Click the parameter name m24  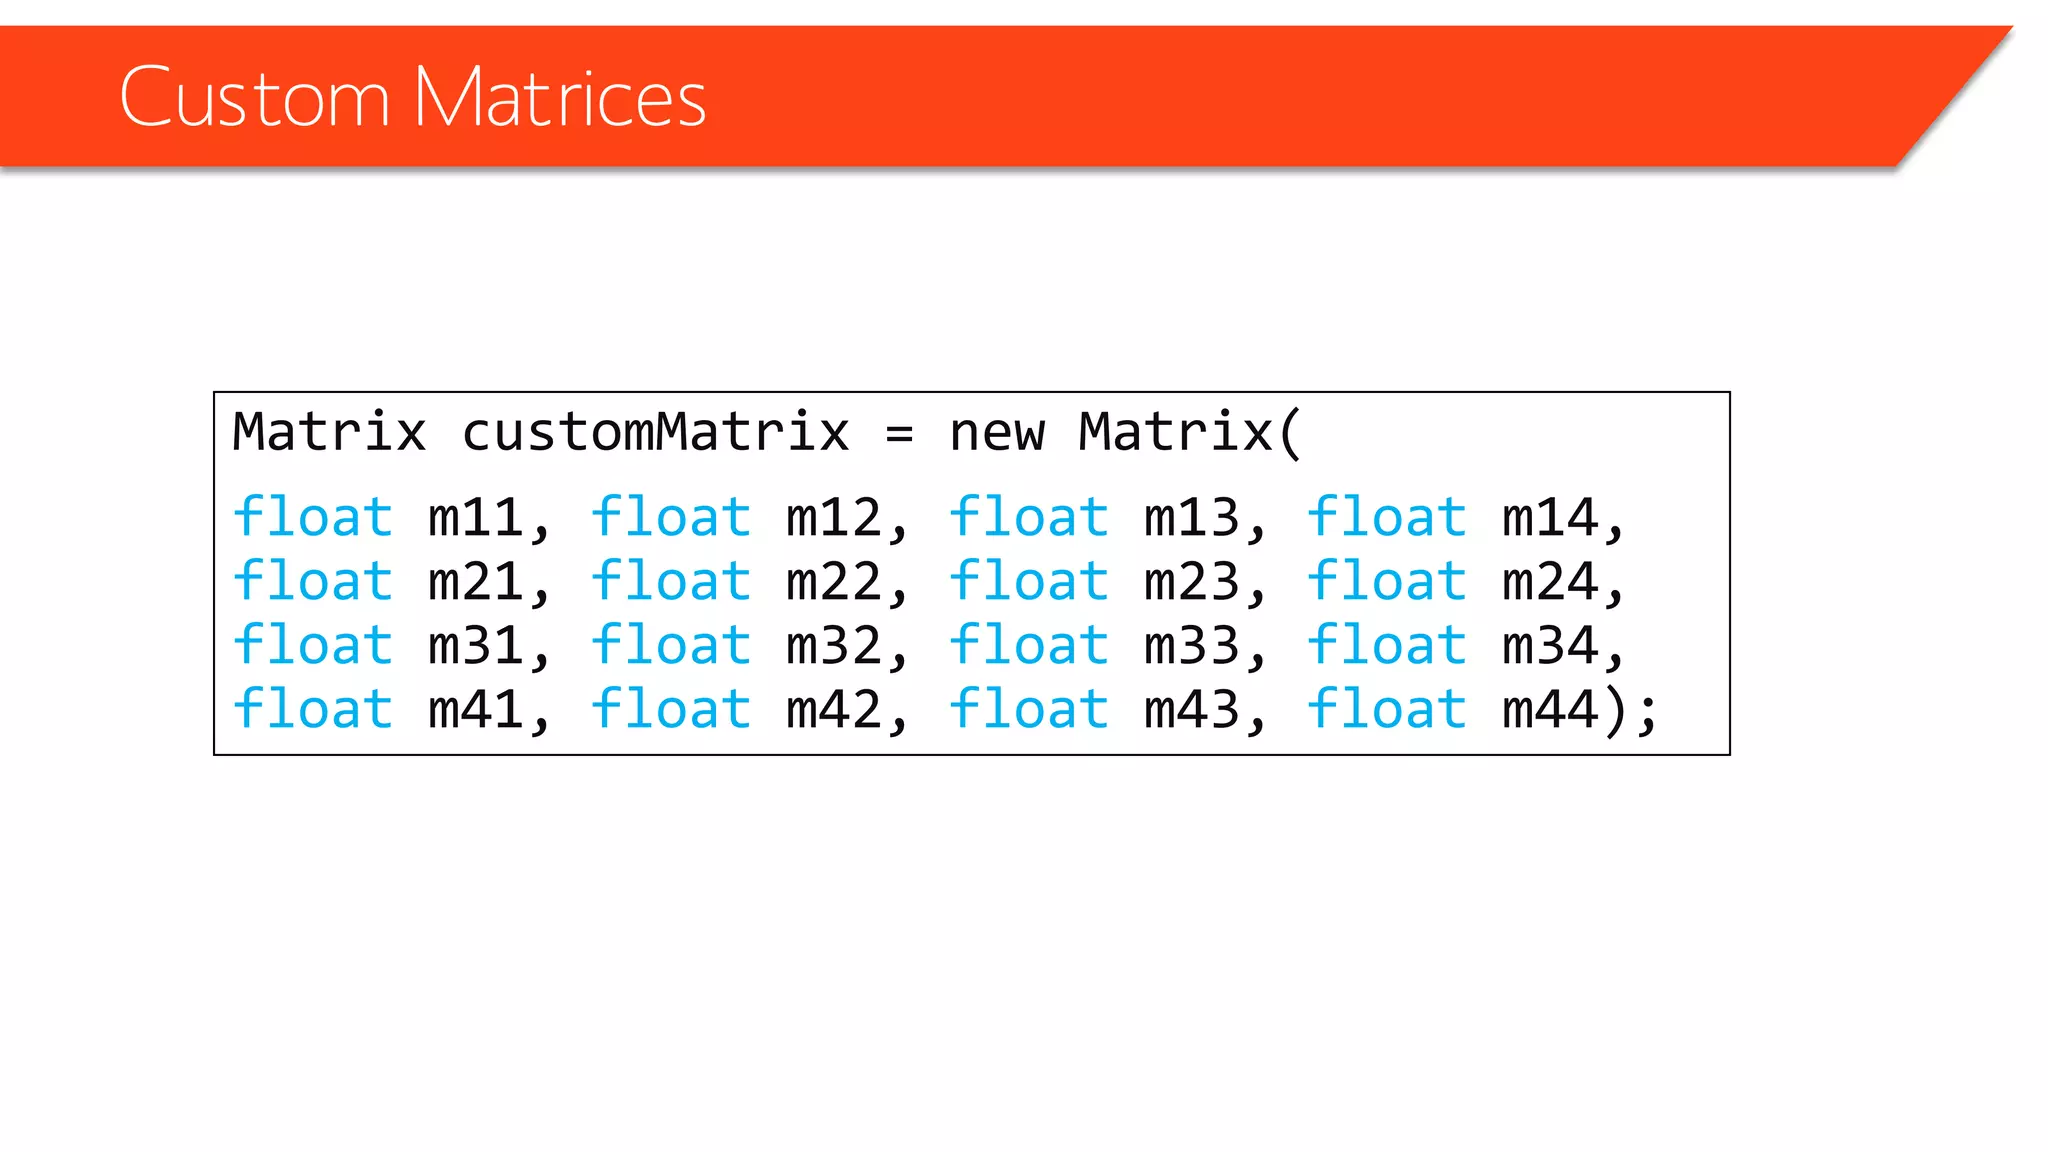pos(1550,582)
